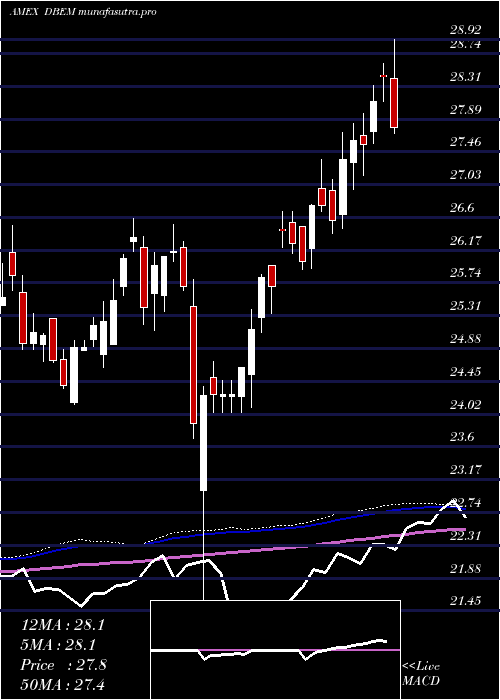Click the 50MA : 27.4 readout
This screenshot has width=500, height=700.
(63, 685)
